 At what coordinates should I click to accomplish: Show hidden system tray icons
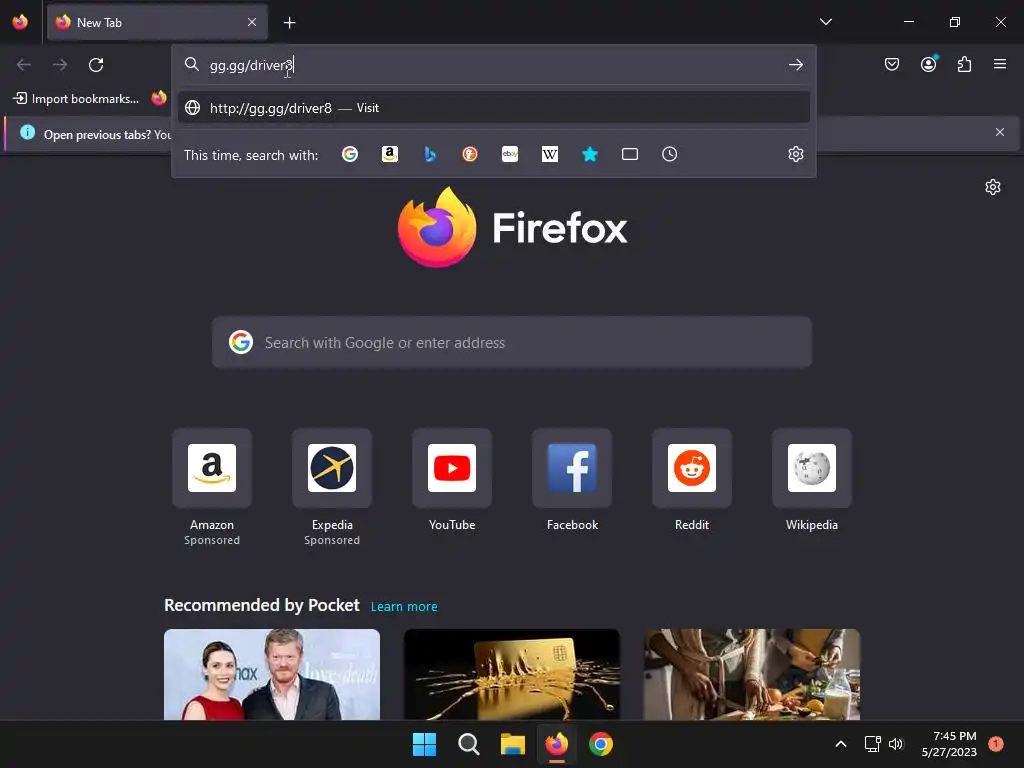[840, 744]
